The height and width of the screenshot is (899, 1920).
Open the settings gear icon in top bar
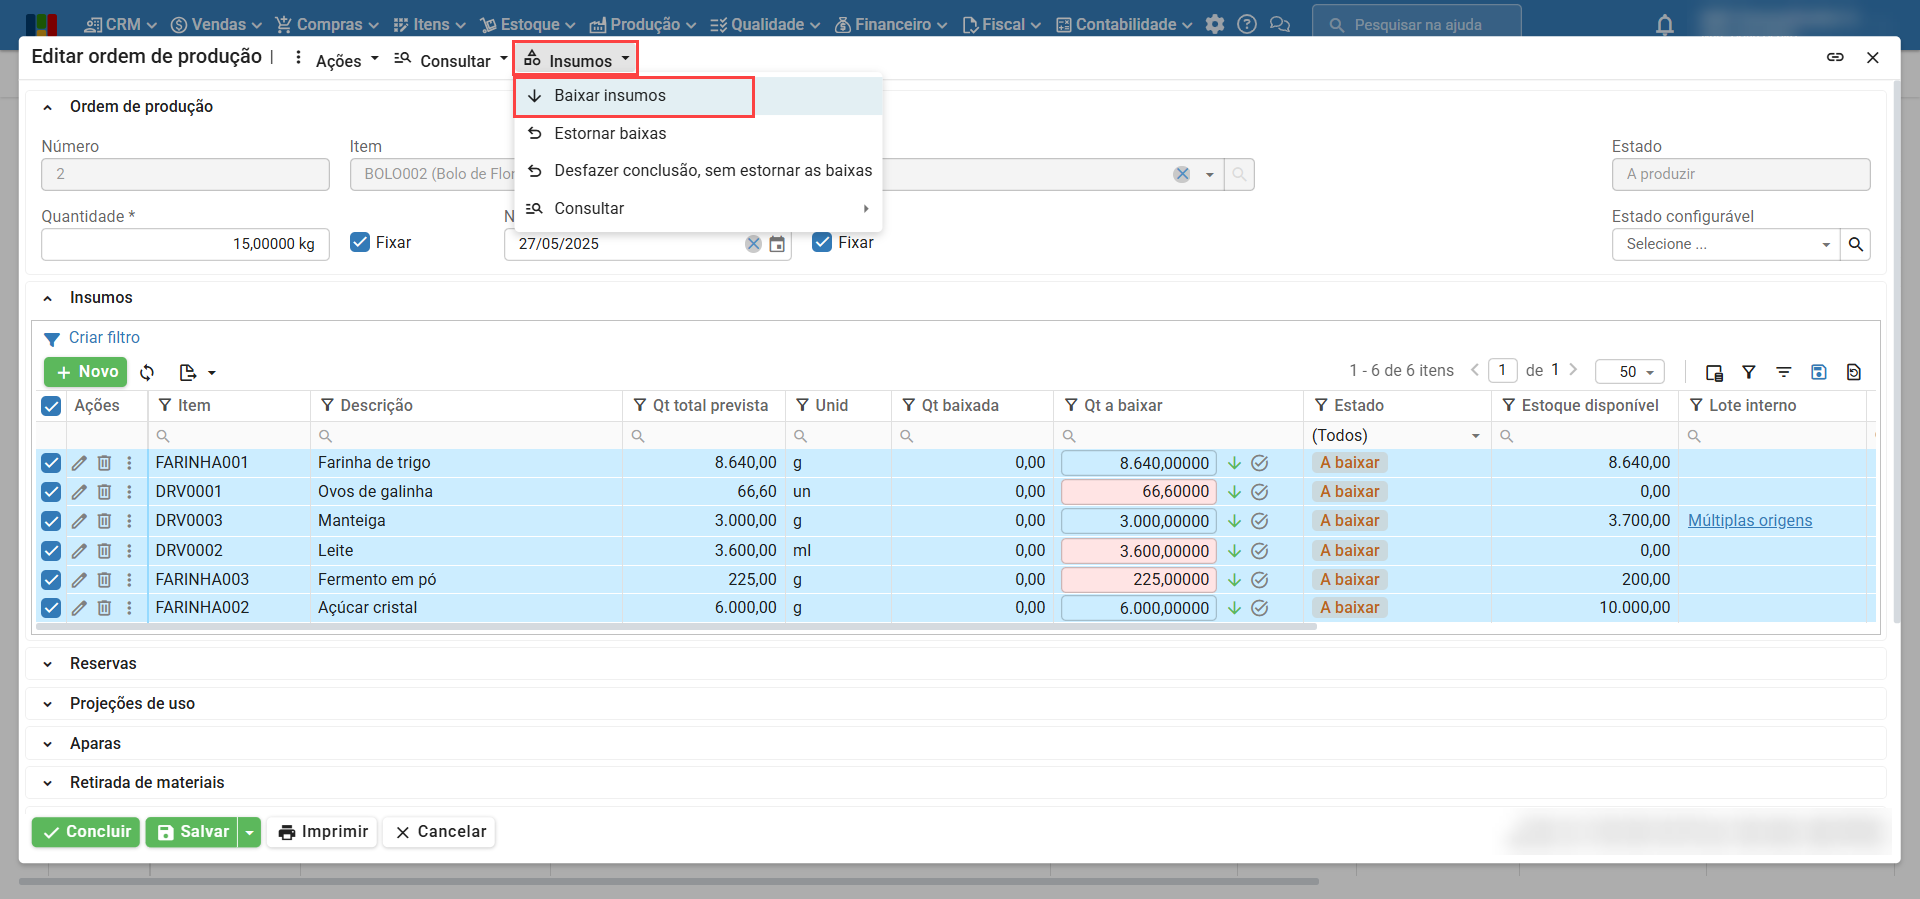(x=1215, y=25)
